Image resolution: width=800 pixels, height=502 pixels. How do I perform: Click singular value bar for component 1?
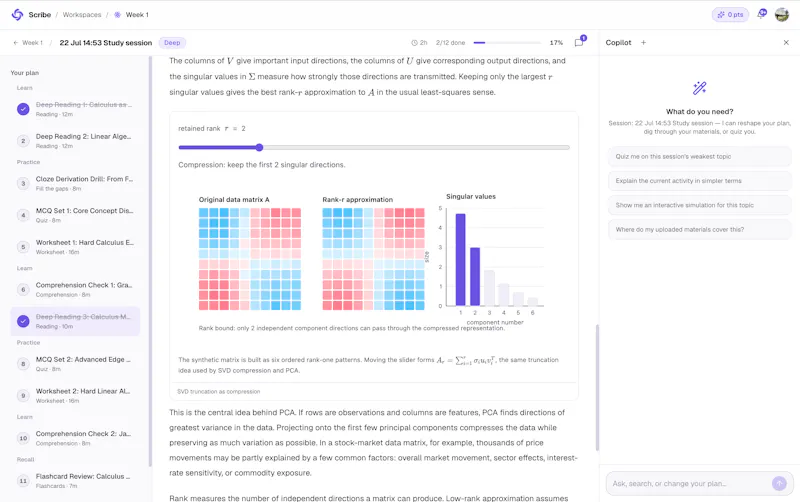tap(460, 260)
